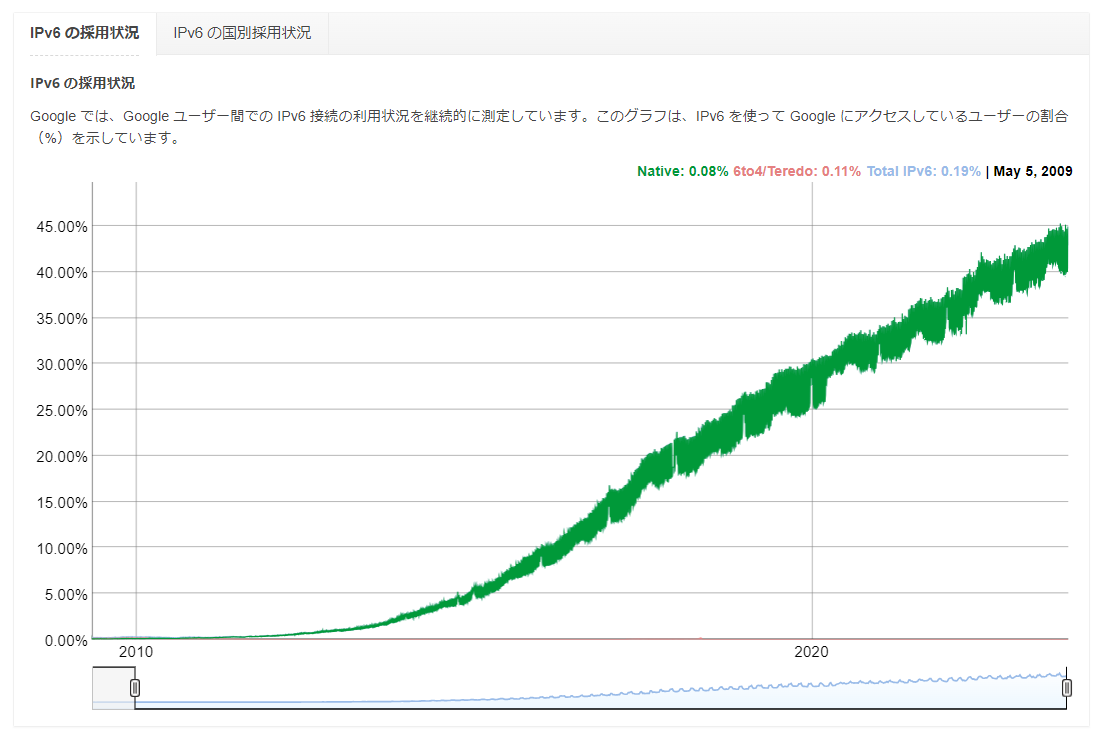This screenshot has width=1102, height=733.
Task: Click the 2020 x-axis label
Action: point(811,652)
